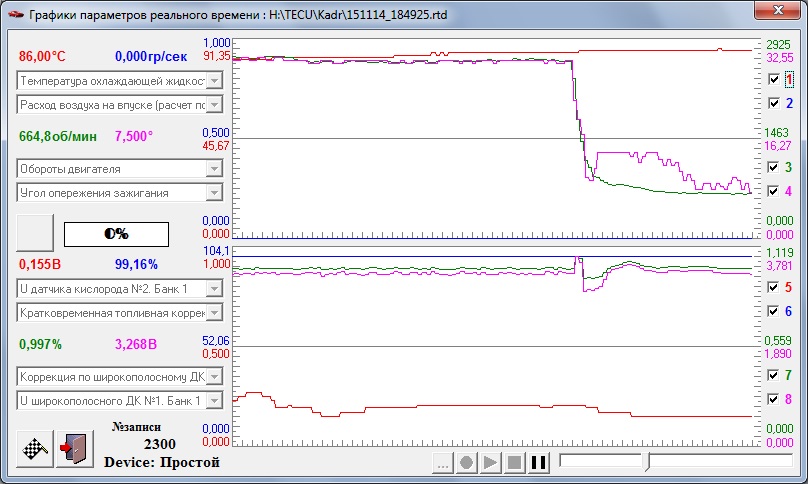Click the ellipsis browse file button
809x484 pixels.
coord(443,463)
